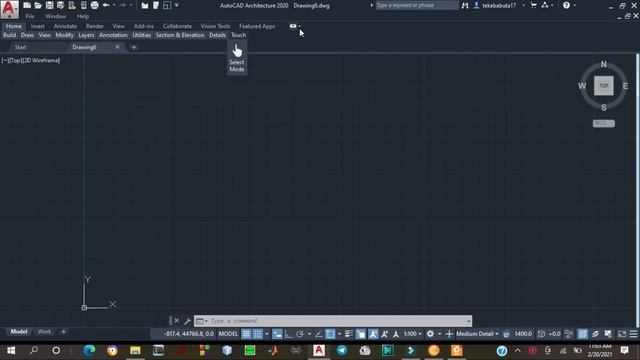Image resolution: width=640 pixels, height=360 pixels.
Task: Open the Modify ribbon panel
Action: coord(64,35)
